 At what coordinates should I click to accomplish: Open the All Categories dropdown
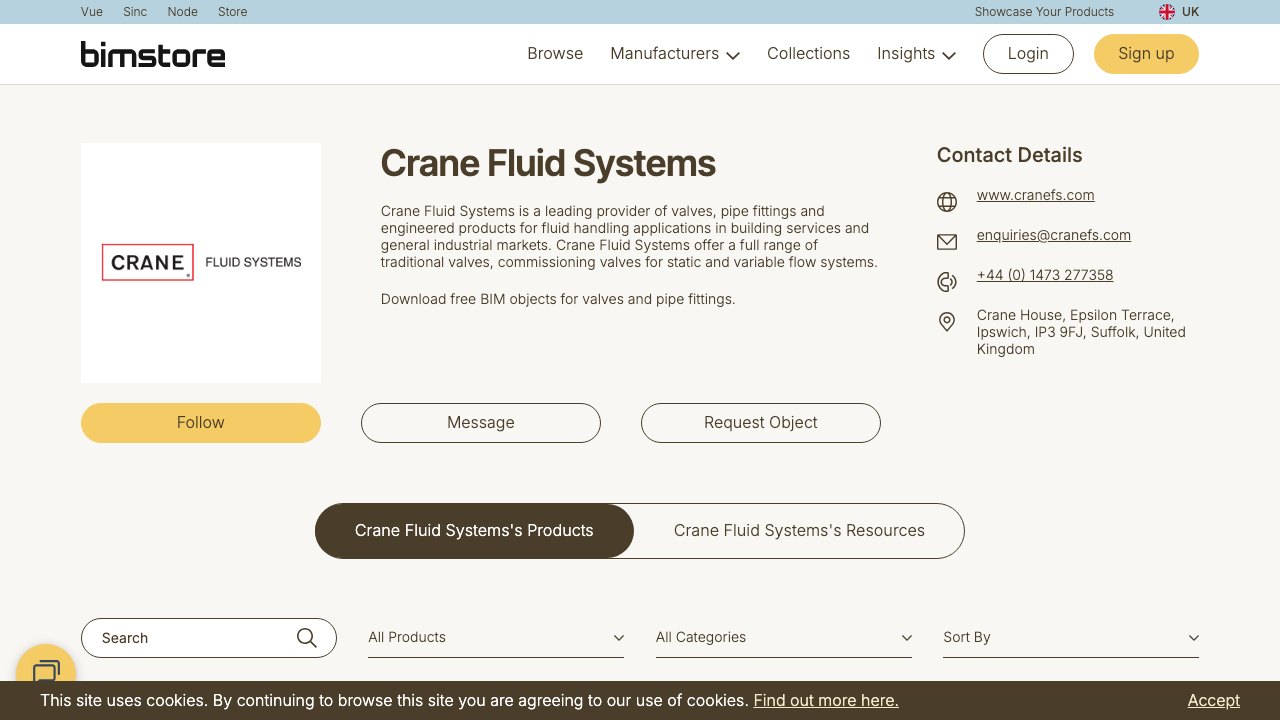784,637
